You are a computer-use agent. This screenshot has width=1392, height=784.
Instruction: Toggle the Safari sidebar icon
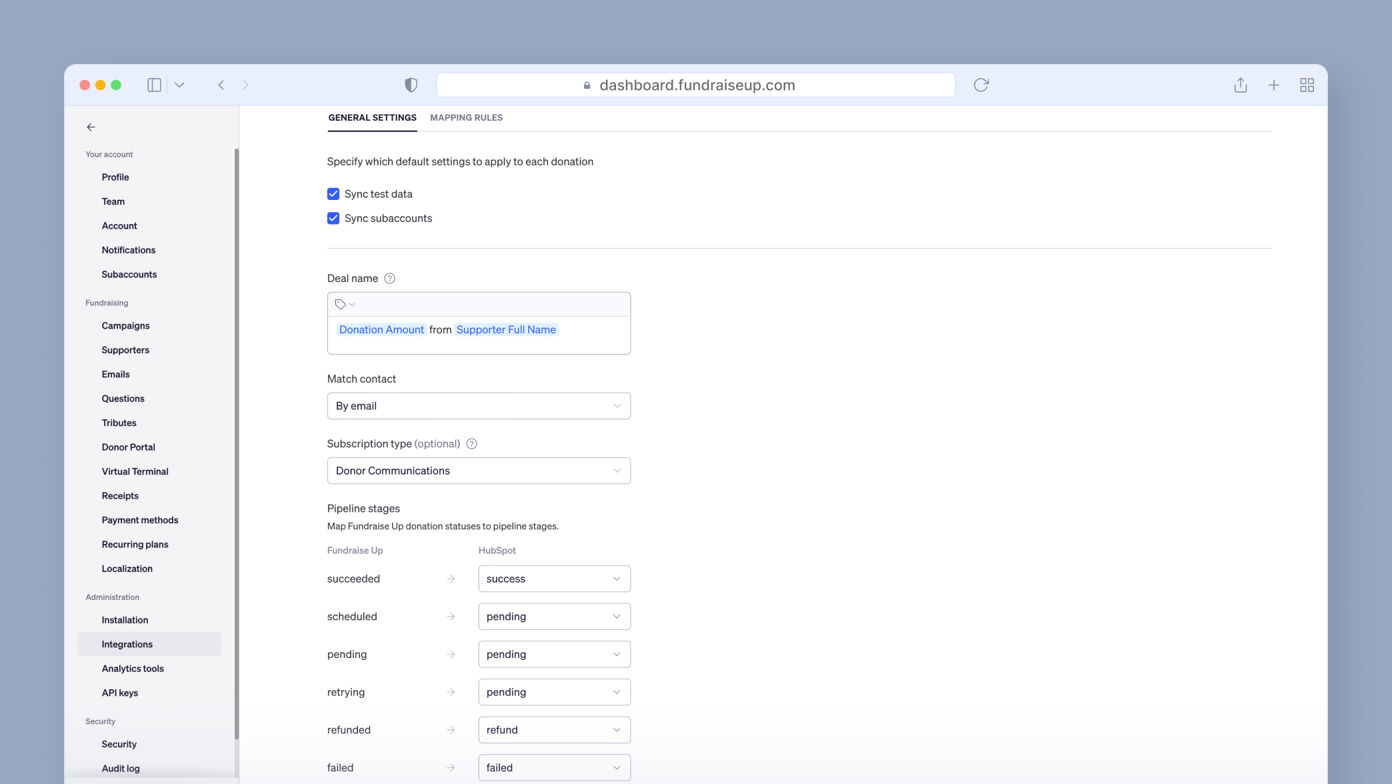coord(154,85)
